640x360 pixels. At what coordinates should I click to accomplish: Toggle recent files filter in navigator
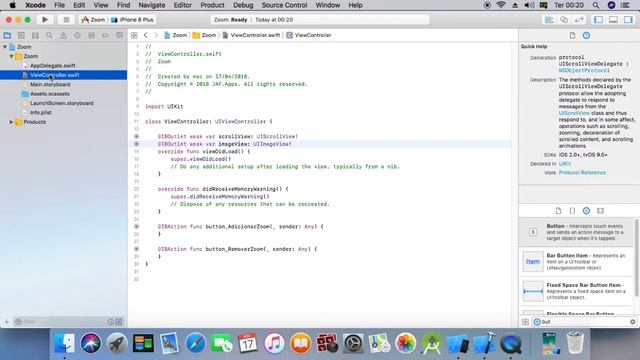[x=111, y=322]
